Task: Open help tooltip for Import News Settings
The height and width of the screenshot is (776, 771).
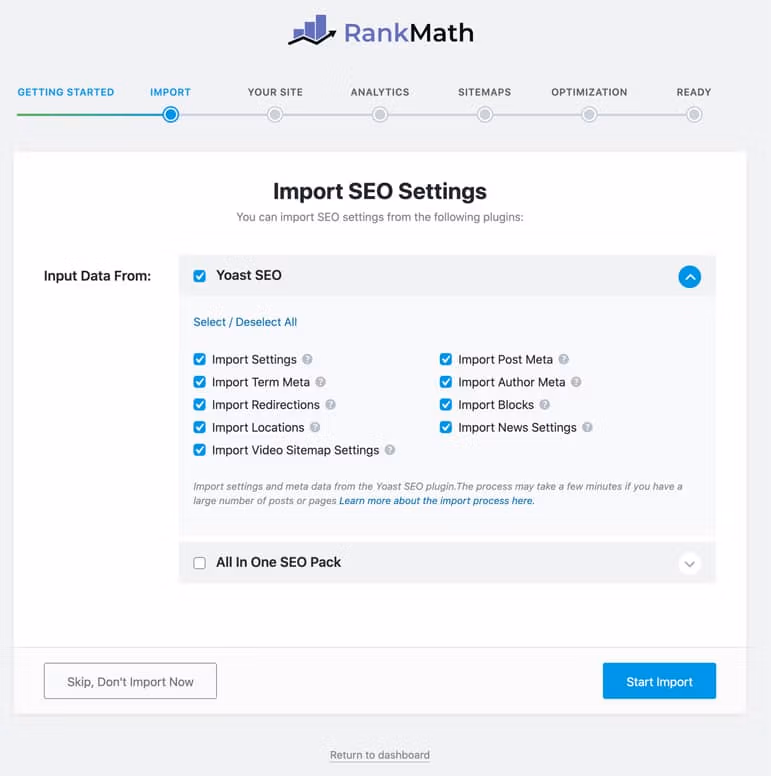Action: tap(587, 427)
